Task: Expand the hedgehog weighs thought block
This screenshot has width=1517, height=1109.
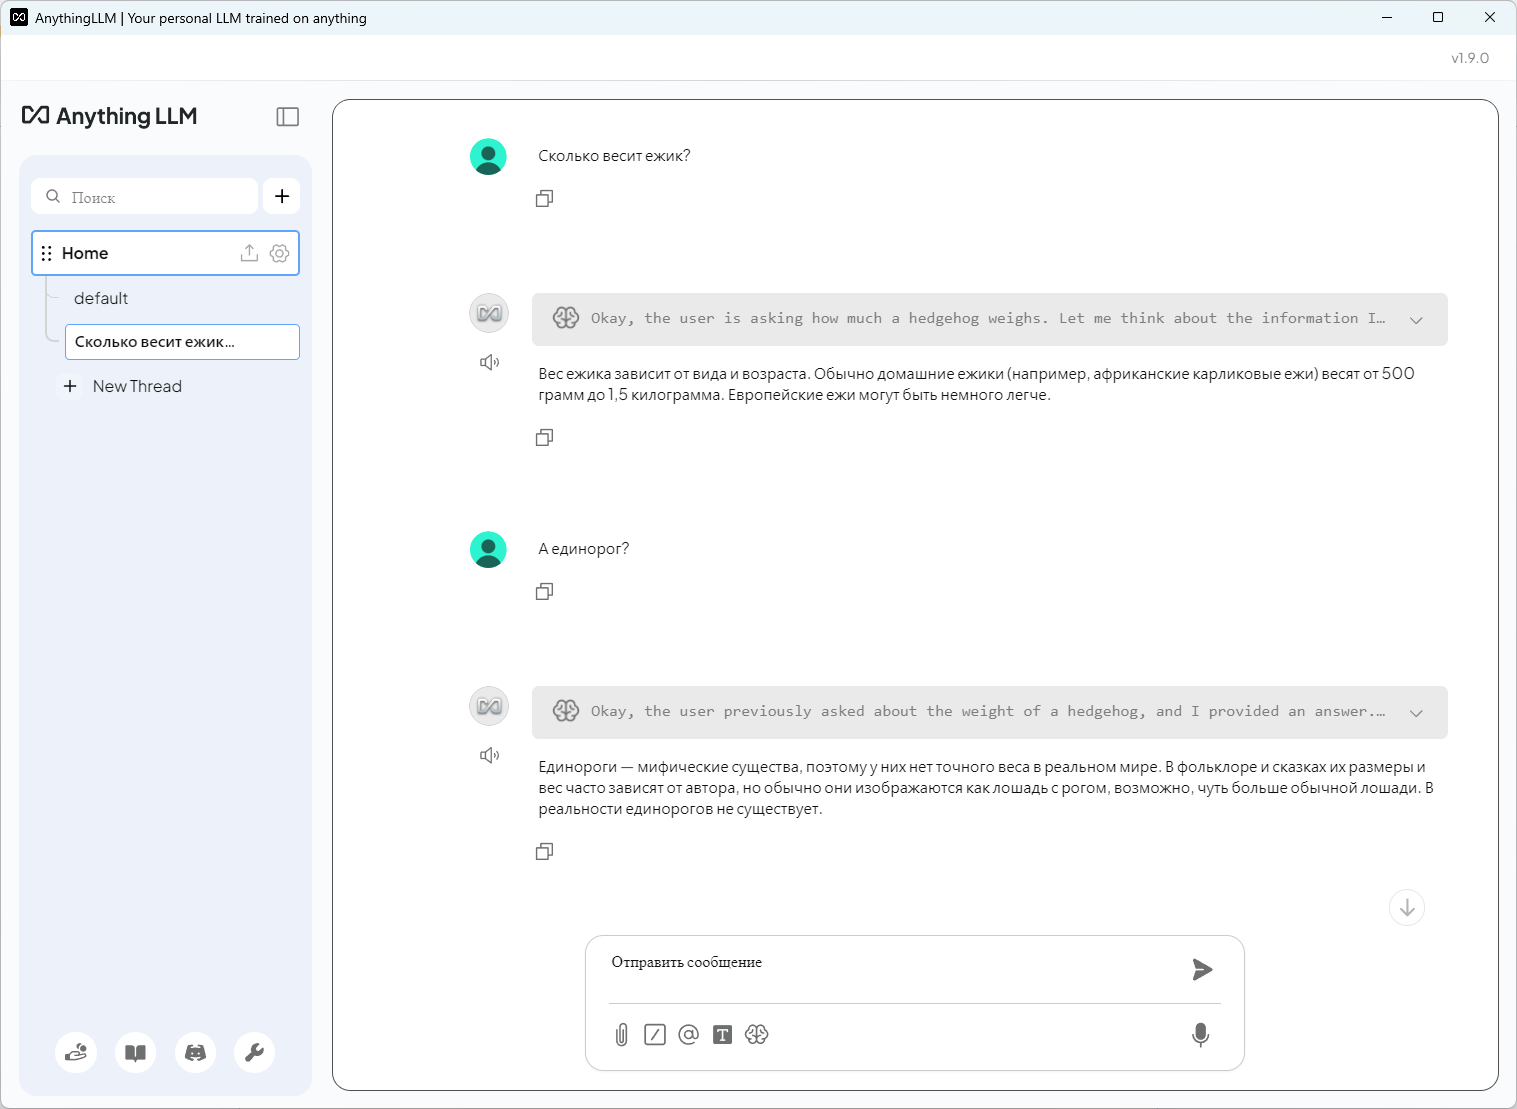Action: point(1416,320)
